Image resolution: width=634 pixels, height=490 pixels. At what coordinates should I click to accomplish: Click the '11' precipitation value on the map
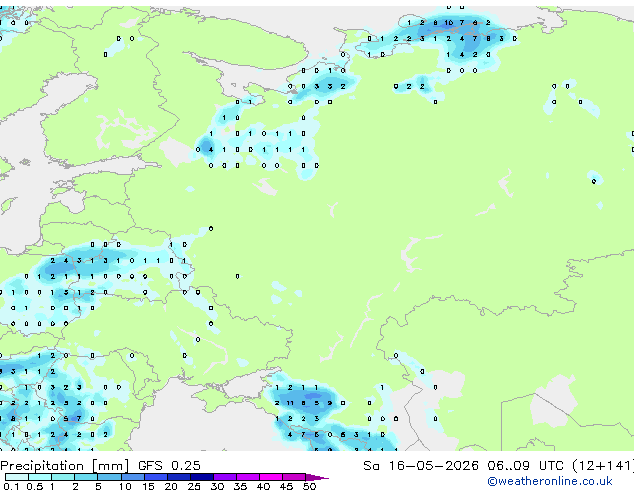point(290,403)
